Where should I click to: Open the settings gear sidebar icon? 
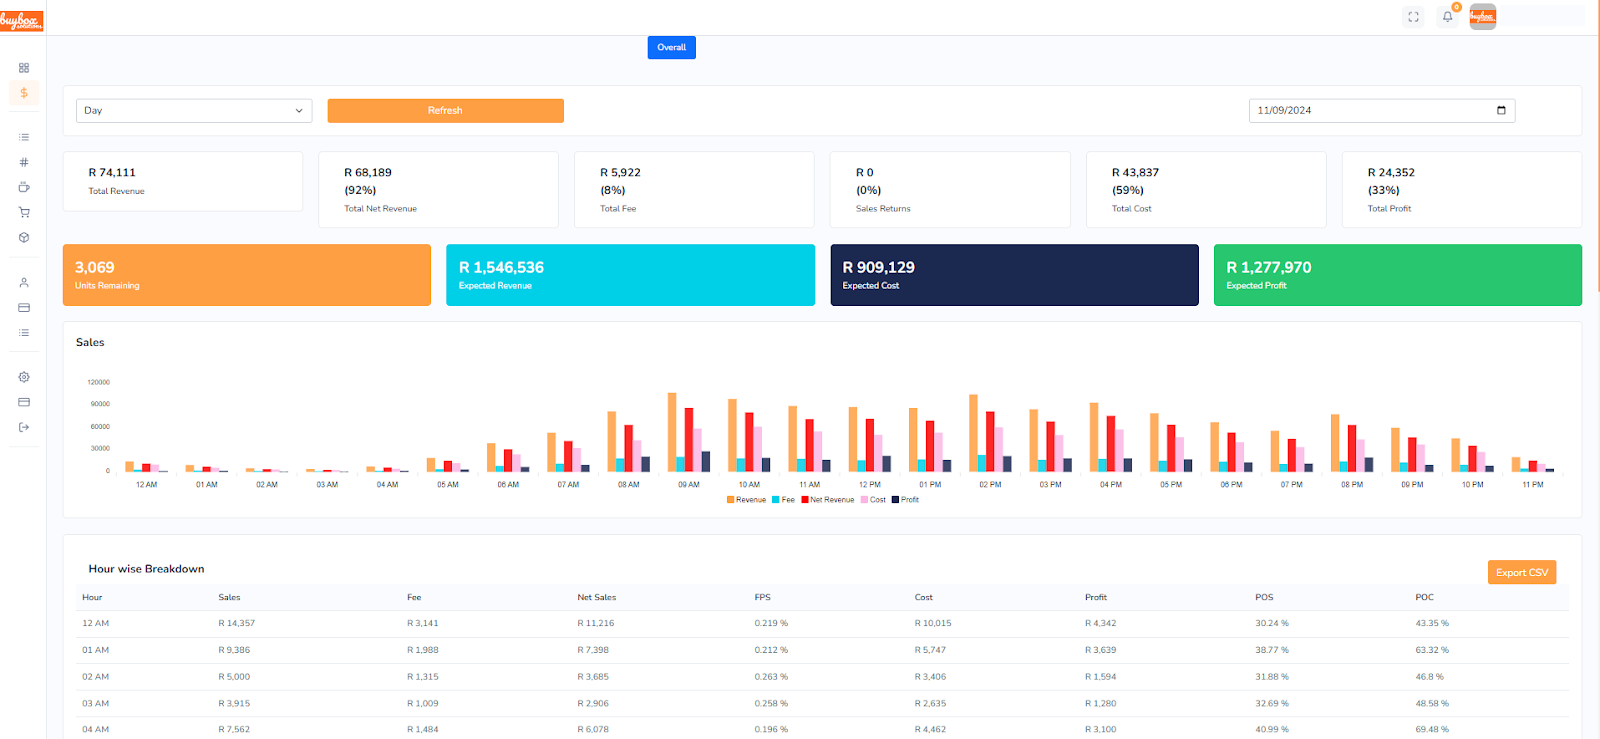24,377
